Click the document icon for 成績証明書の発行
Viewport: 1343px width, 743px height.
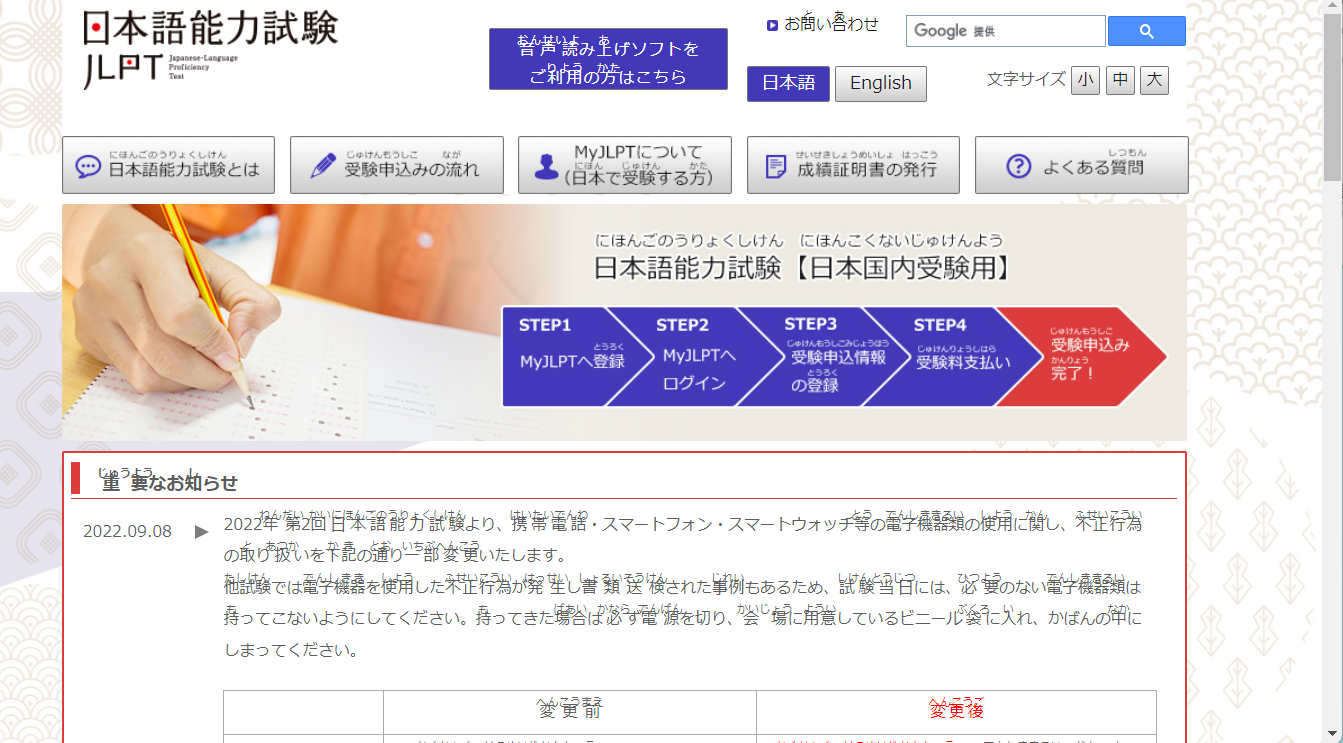point(775,167)
